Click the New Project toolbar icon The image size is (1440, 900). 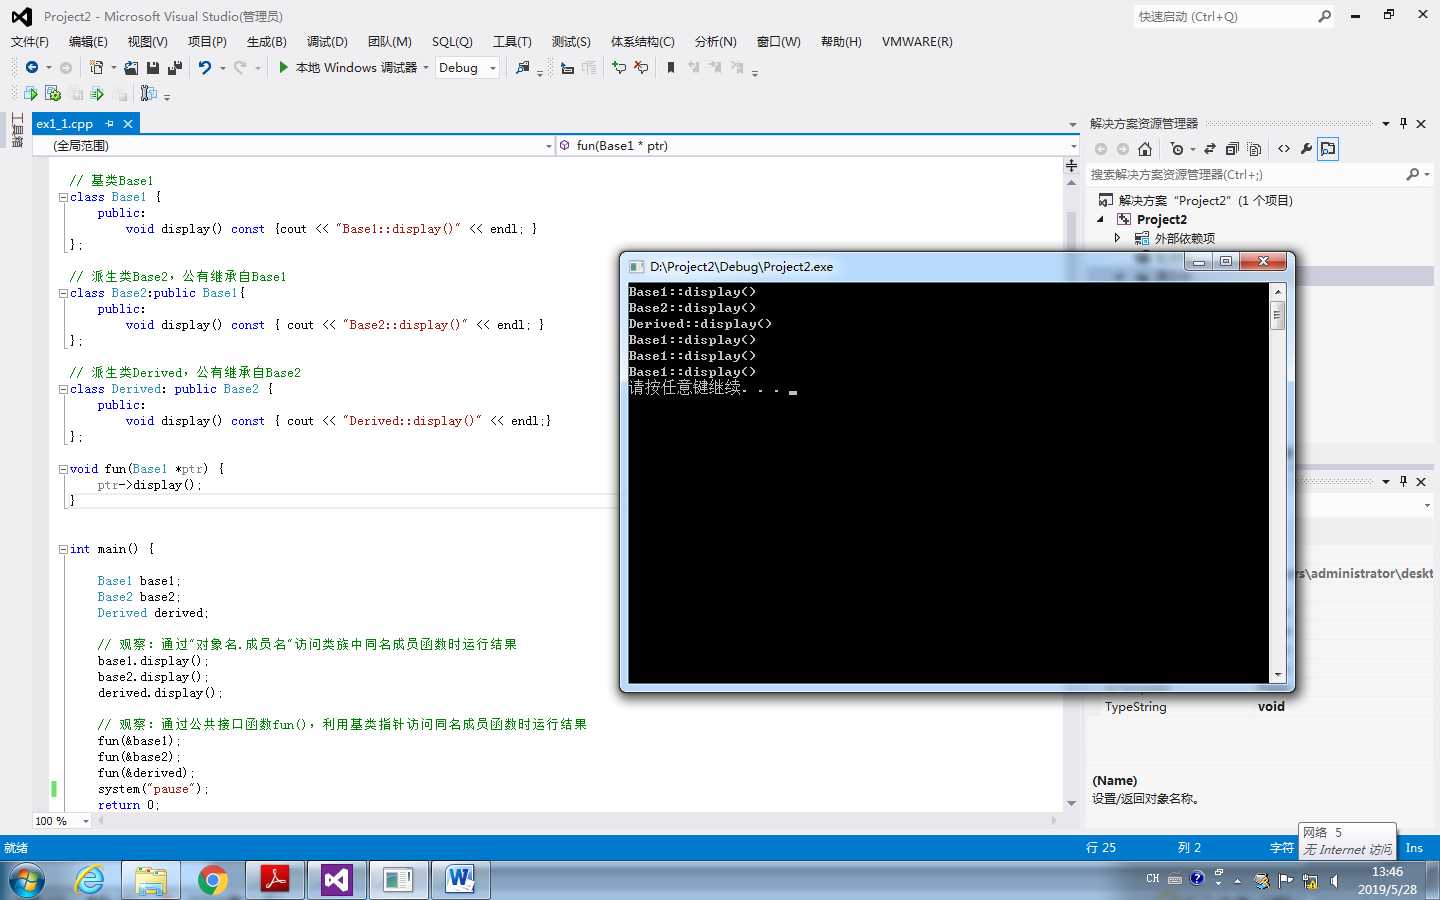click(96, 67)
